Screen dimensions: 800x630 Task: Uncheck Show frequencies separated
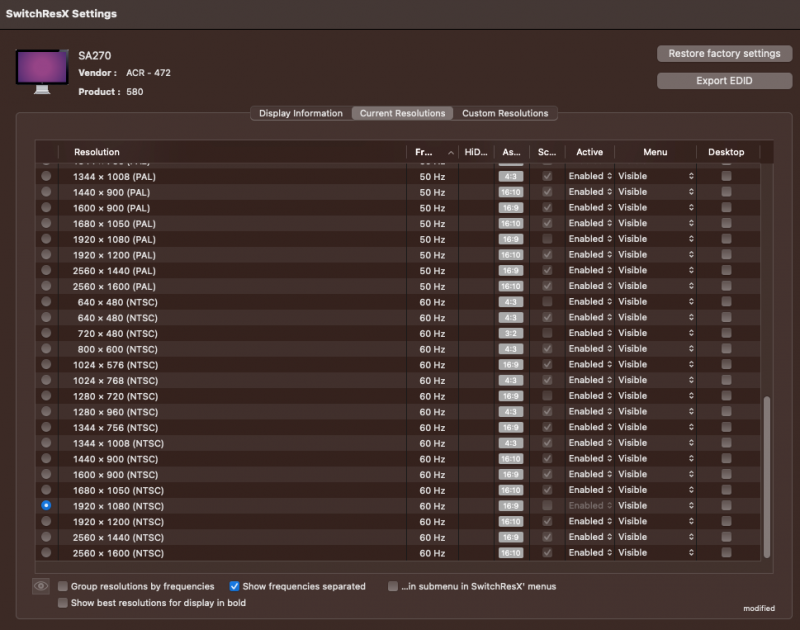coord(235,587)
